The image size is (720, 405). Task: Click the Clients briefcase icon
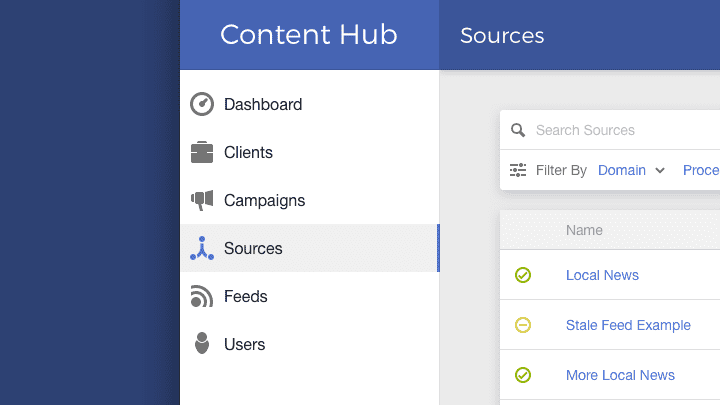pyautogui.click(x=202, y=152)
